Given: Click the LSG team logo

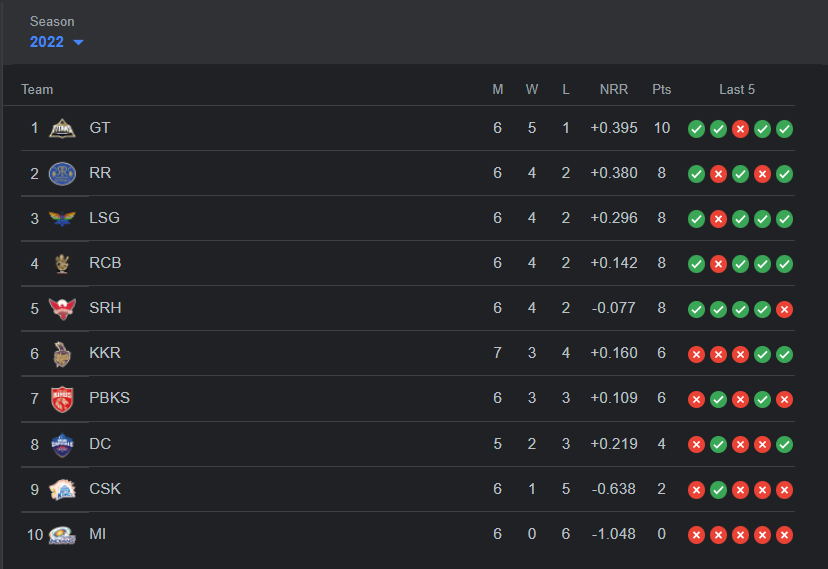Looking at the screenshot, I should (63, 218).
